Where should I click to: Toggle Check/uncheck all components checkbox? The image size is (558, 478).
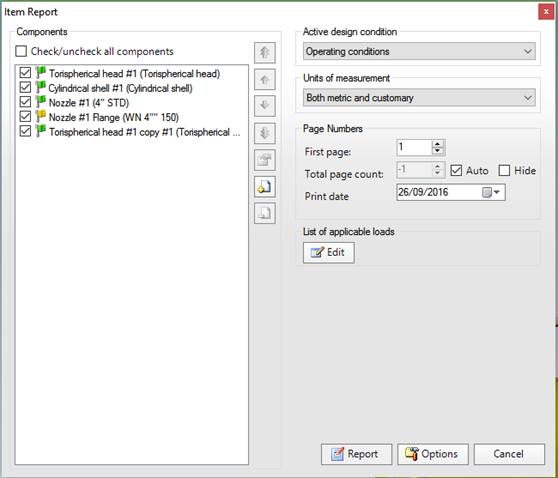coord(21,51)
